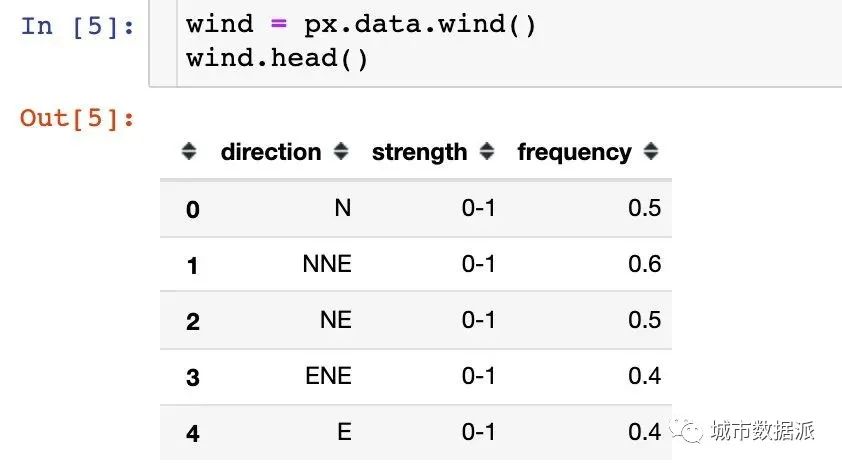Click the Out[5] output prompt
This screenshot has height=468, width=842.
tap(77, 118)
